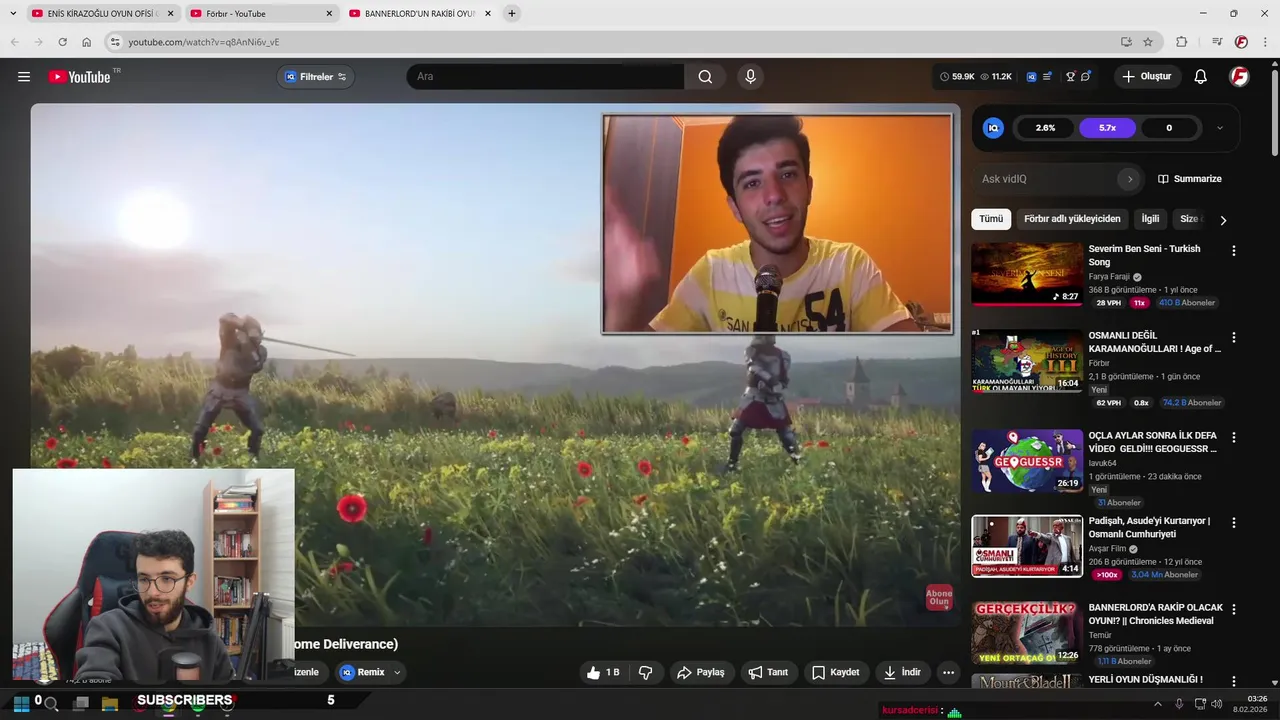Start voice search with the microphone

750,77
